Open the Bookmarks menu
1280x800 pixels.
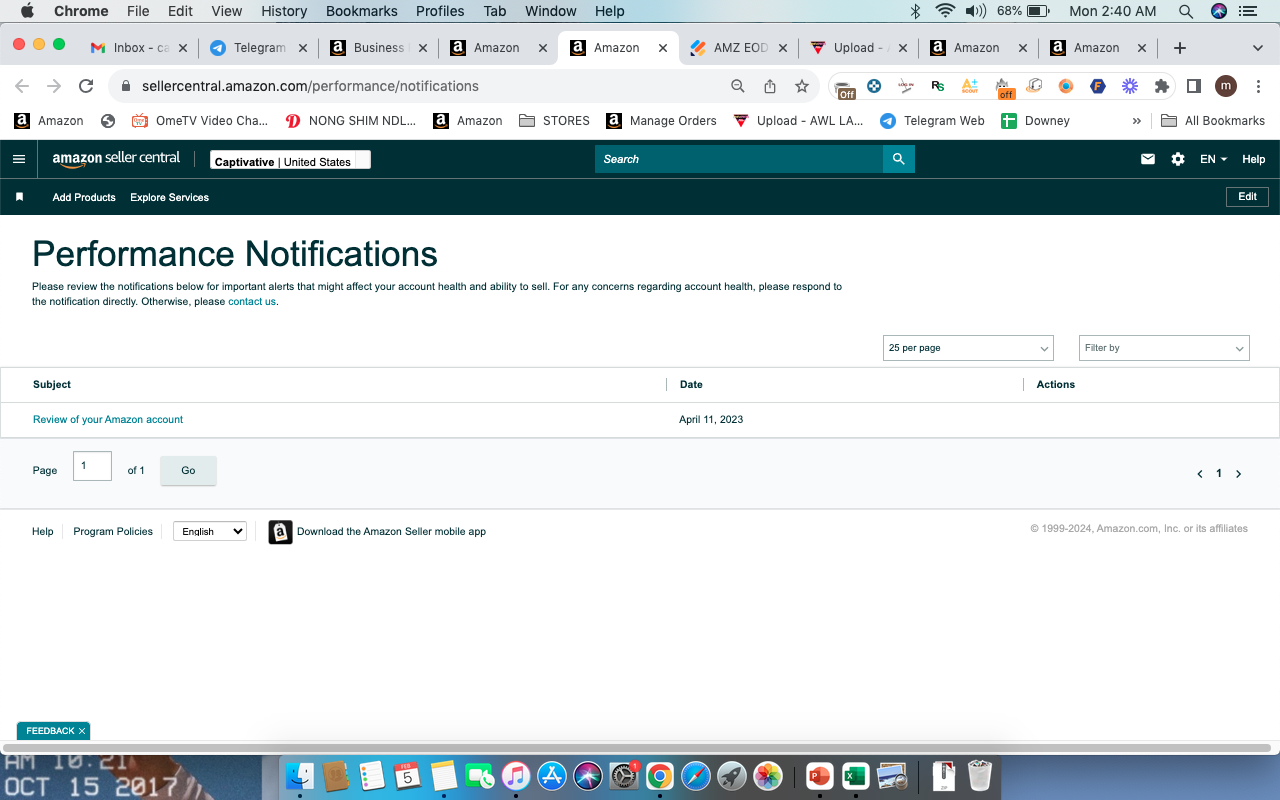pyautogui.click(x=362, y=11)
